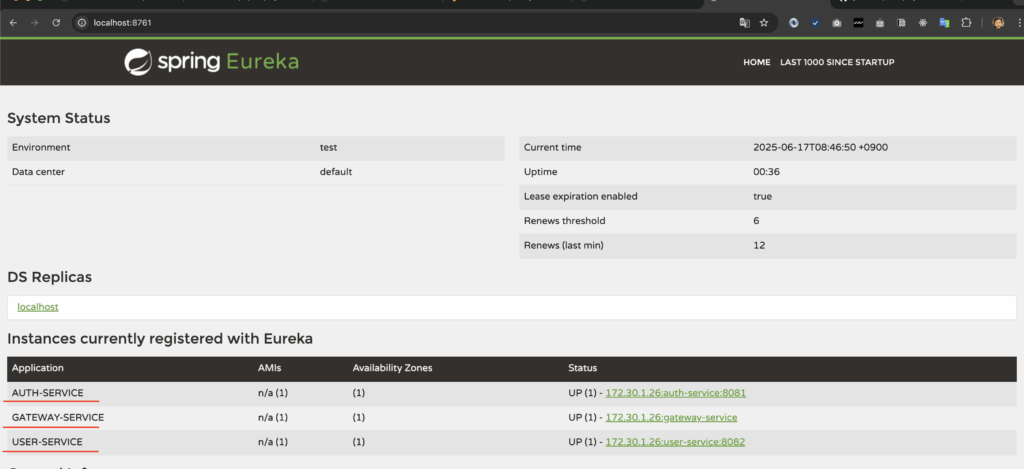This screenshot has width=1024, height=469.
Task: Click the Environment value test
Action: (x=328, y=148)
